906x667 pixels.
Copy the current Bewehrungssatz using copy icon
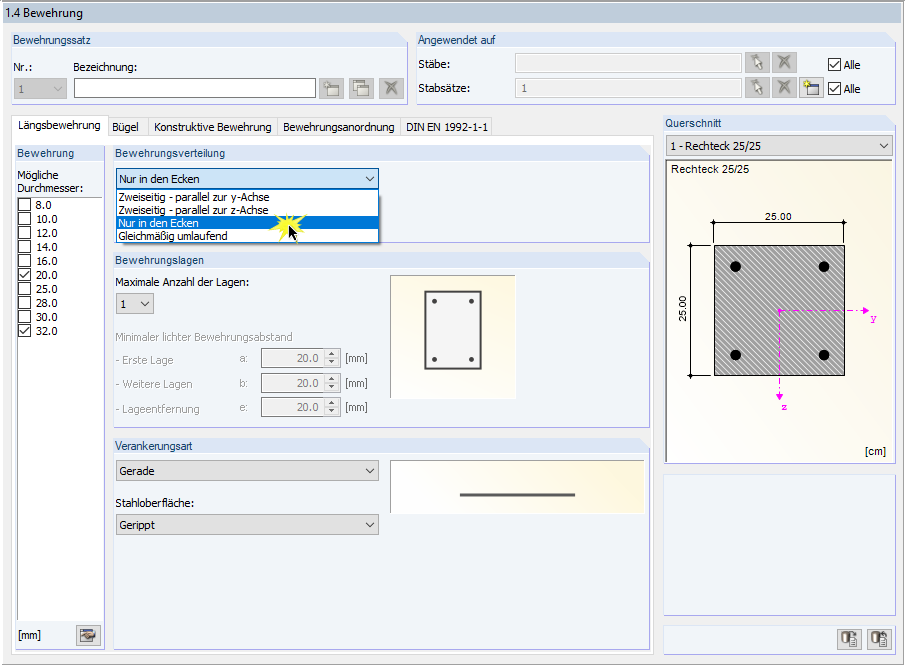pos(359,88)
